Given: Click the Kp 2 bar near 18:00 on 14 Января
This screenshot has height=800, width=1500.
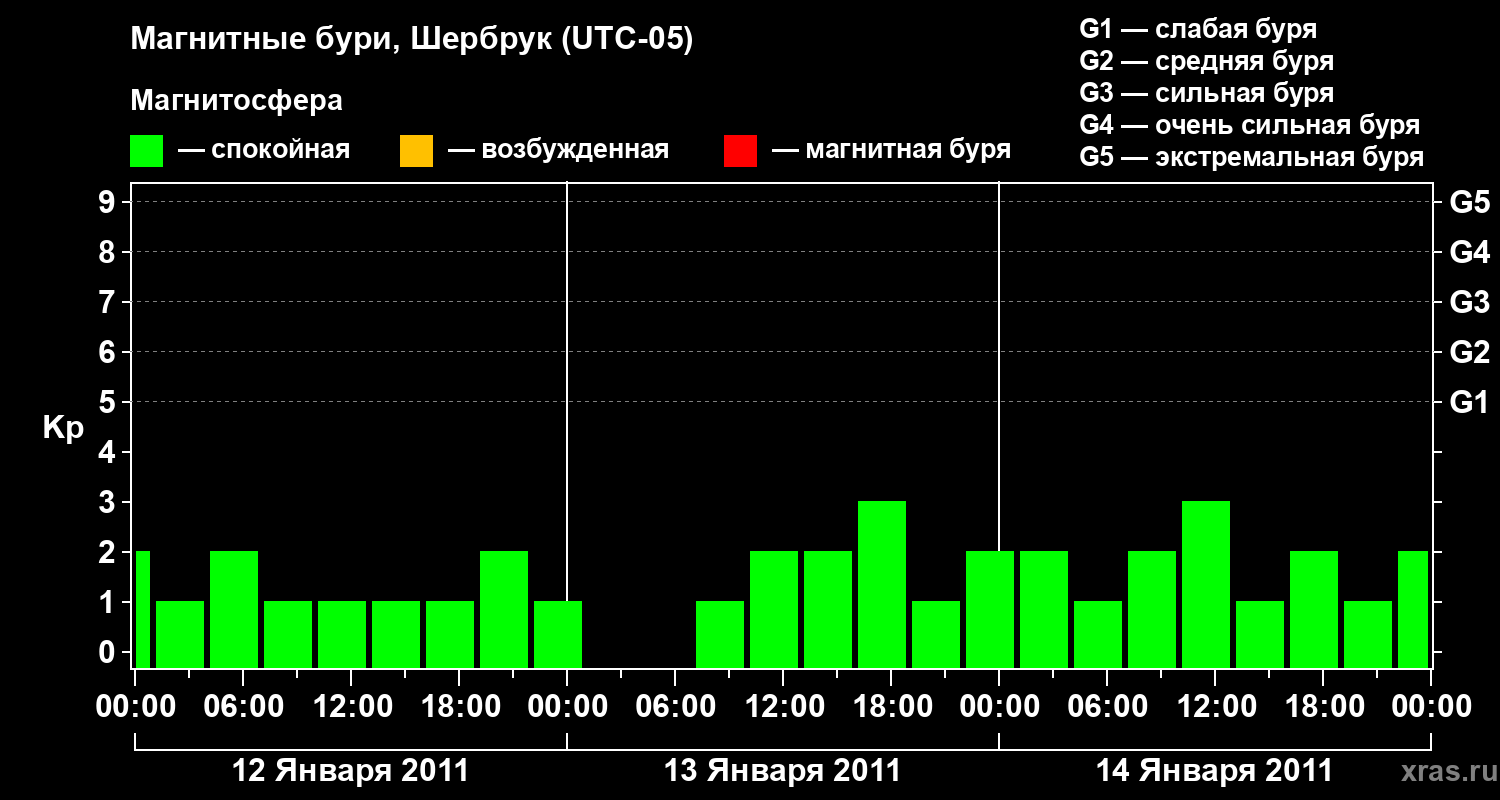Looking at the screenshot, I should point(1314,609).
